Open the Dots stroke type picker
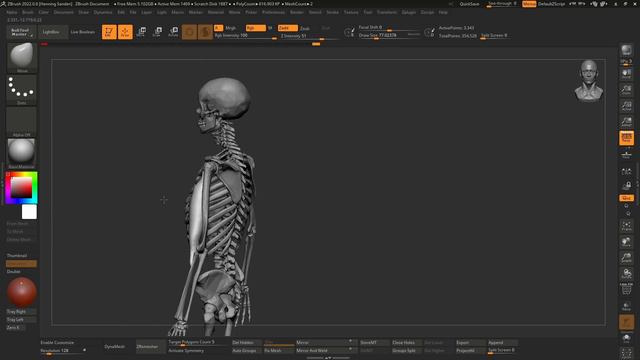 point(22,89)
